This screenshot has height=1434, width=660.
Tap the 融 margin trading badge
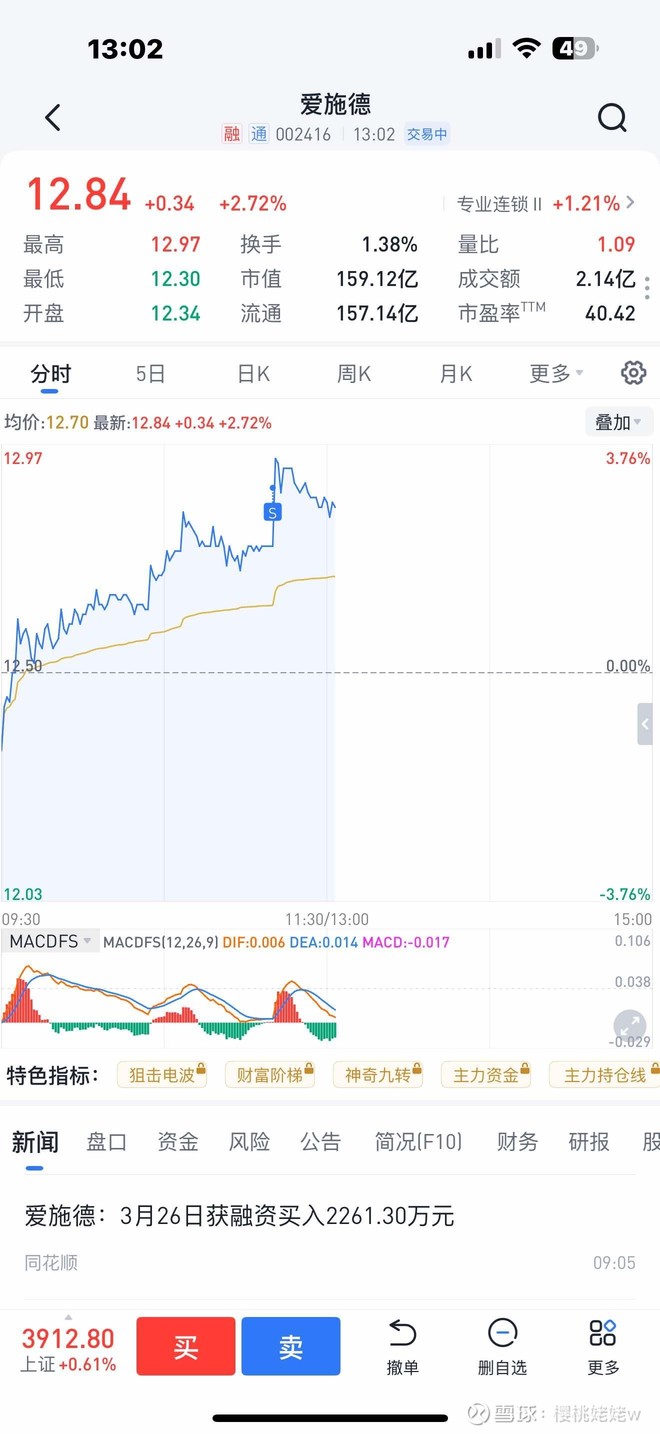(231, 133)
